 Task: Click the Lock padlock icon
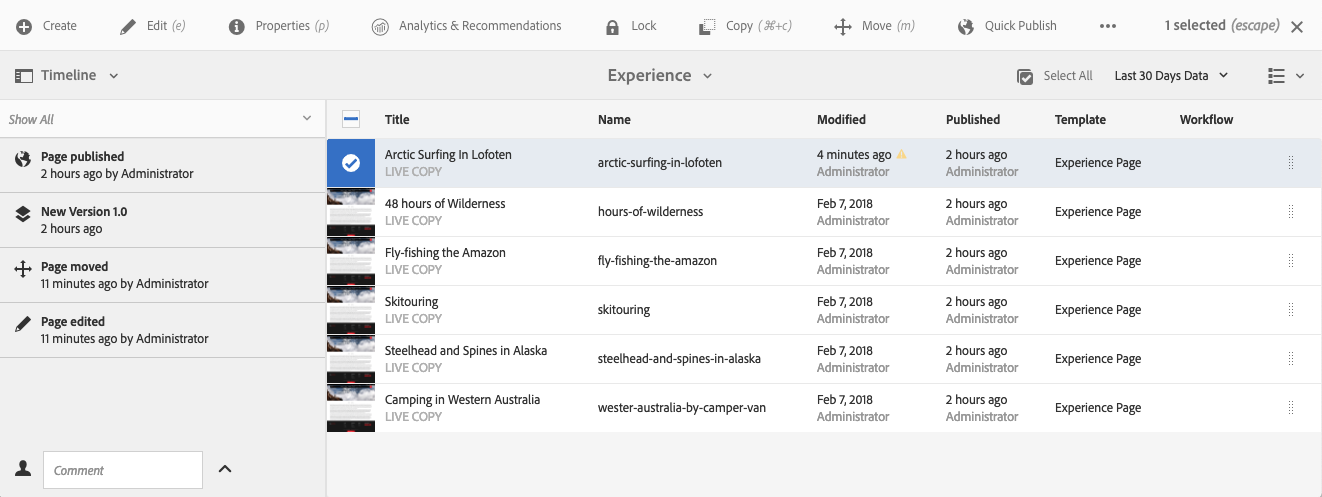coord(612,26)
